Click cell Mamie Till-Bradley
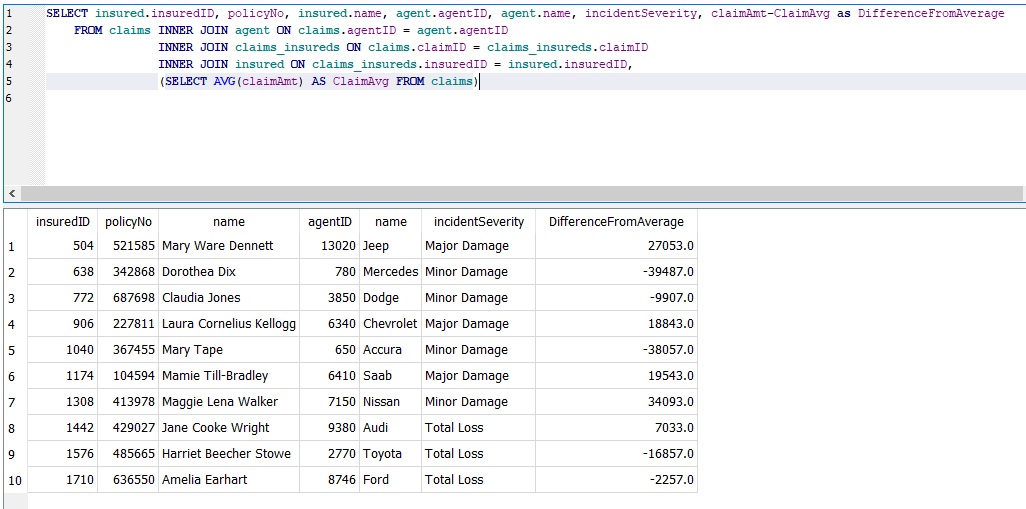 [229, 376]
